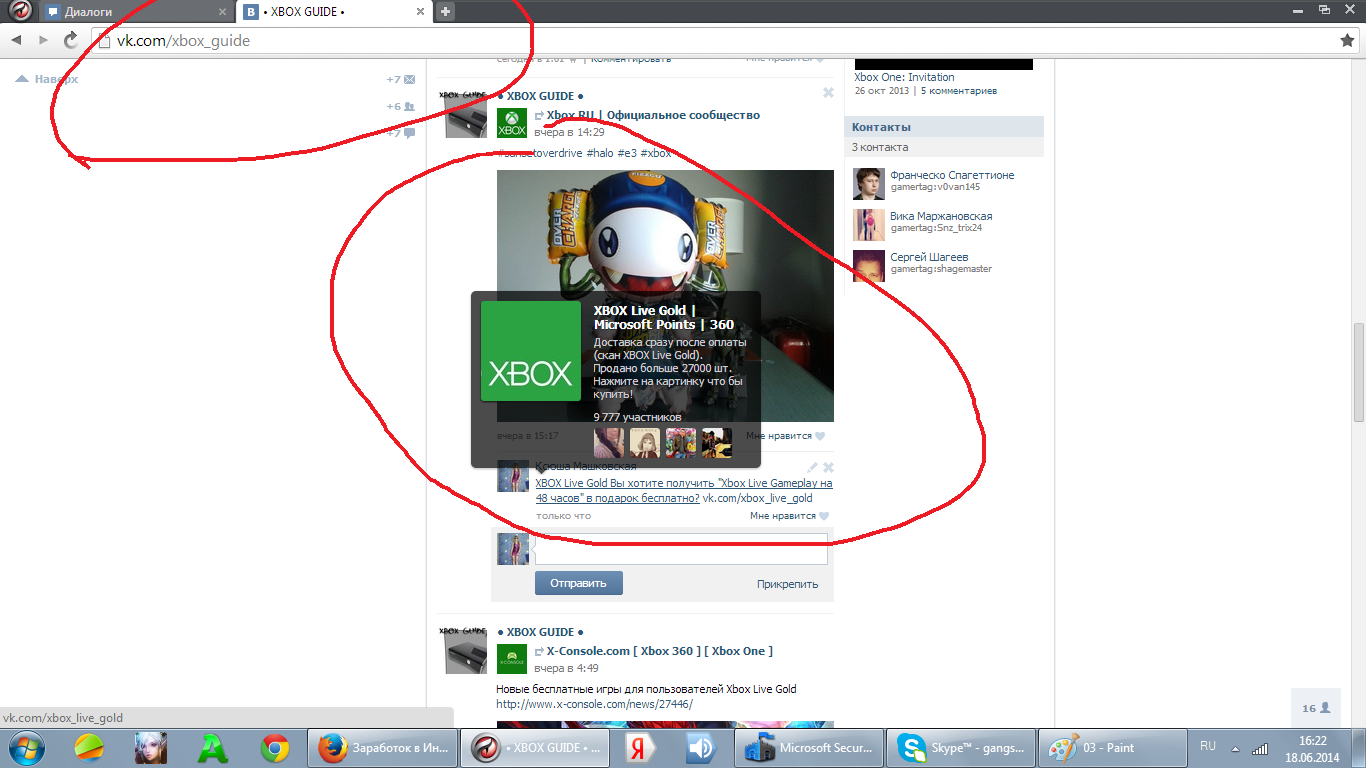This screenshot has width=1366, height=768.
Task: Open the +7 comments bubble icon
Action: 409,133
